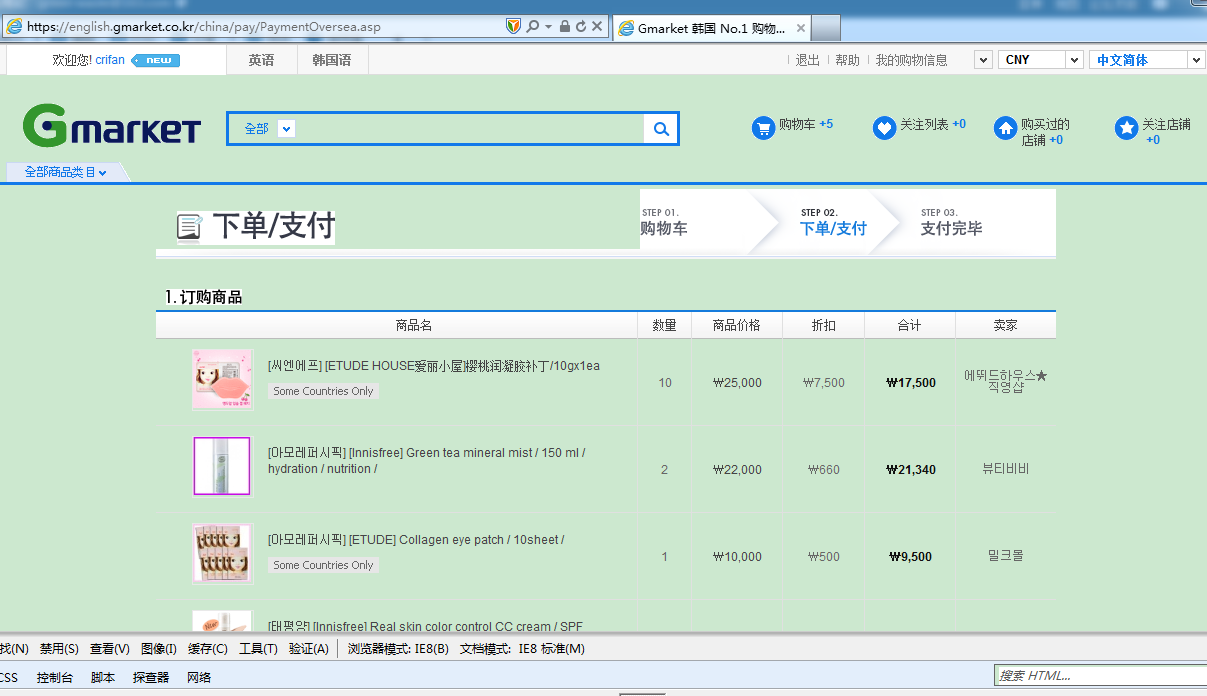Click the ETUDE Collagen eye patch thumbnail
Screen dimensions: 1207x696
click(x=222, y=553)
